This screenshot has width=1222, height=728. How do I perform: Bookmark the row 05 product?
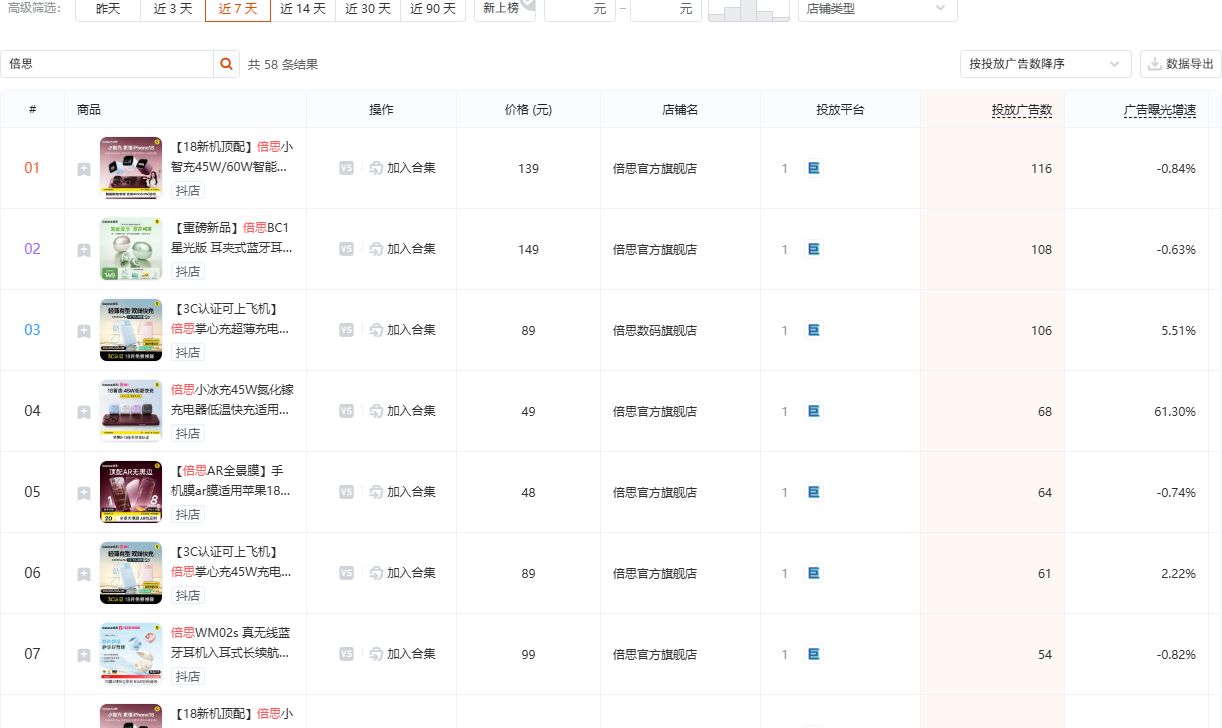(x=84, y=493)
